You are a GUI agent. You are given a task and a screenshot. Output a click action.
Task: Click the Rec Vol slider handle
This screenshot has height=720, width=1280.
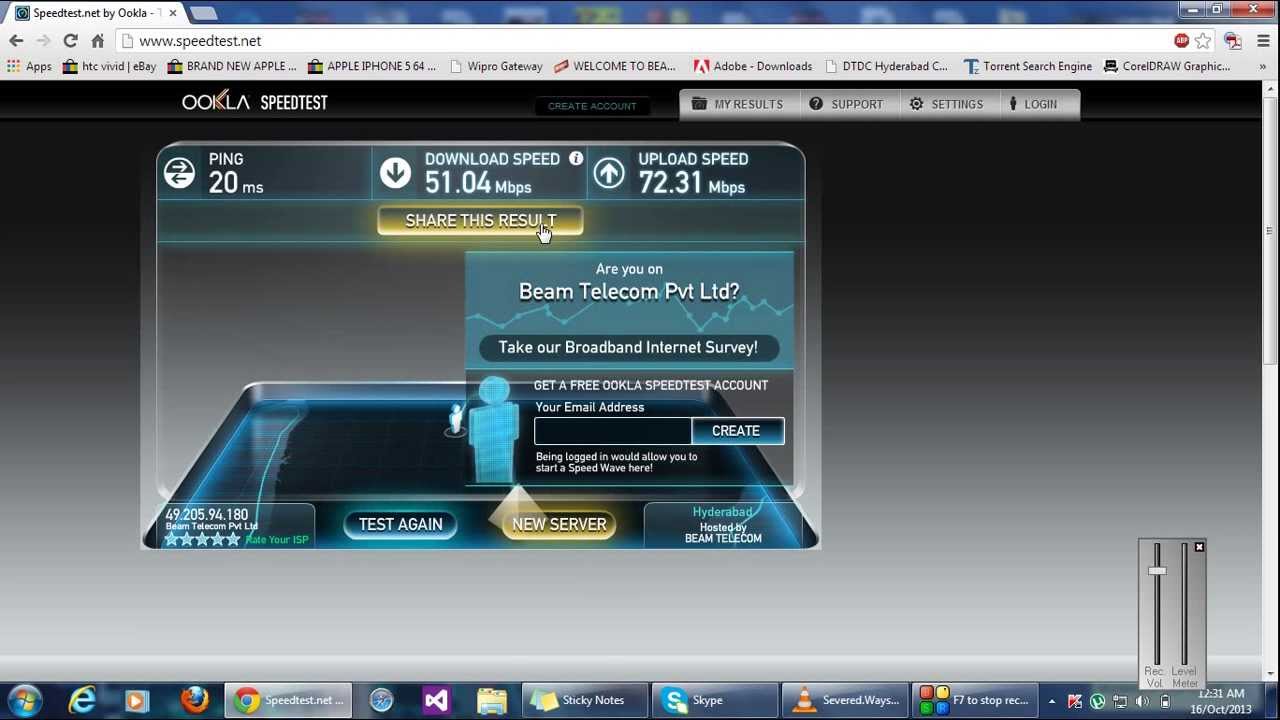tap(1157, 571)
